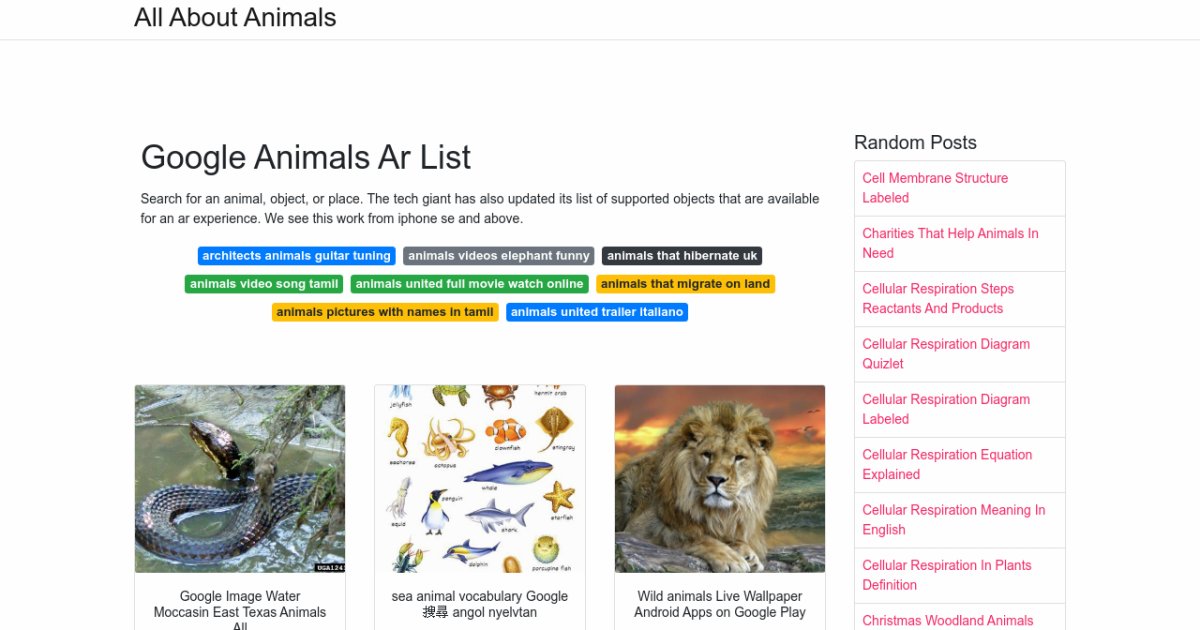Select the 'animals videos elephant funny' tag

(x=498, y=256)
